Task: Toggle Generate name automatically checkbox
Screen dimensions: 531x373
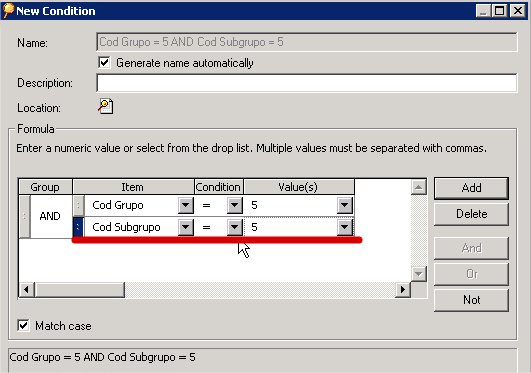Action: pyautogui.click(x=104, y=63)
